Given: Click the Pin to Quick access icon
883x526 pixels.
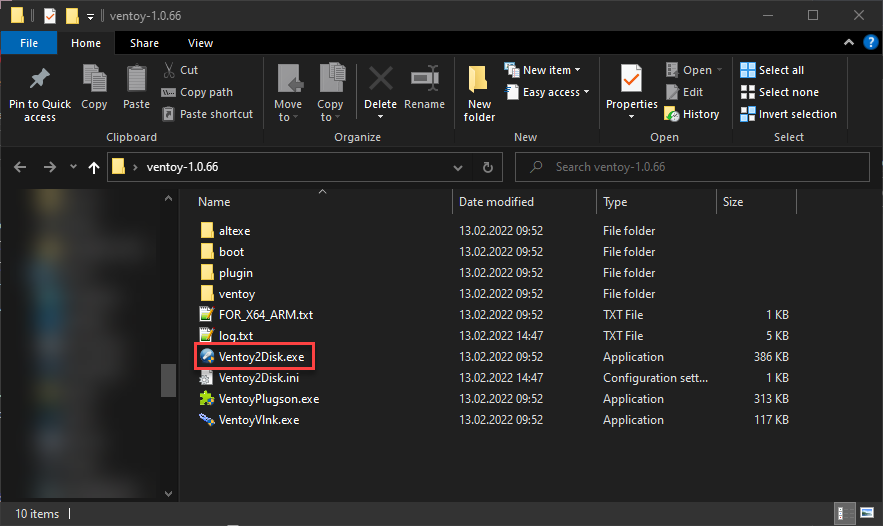Looking at the screenshot, I should click(40, 79).
